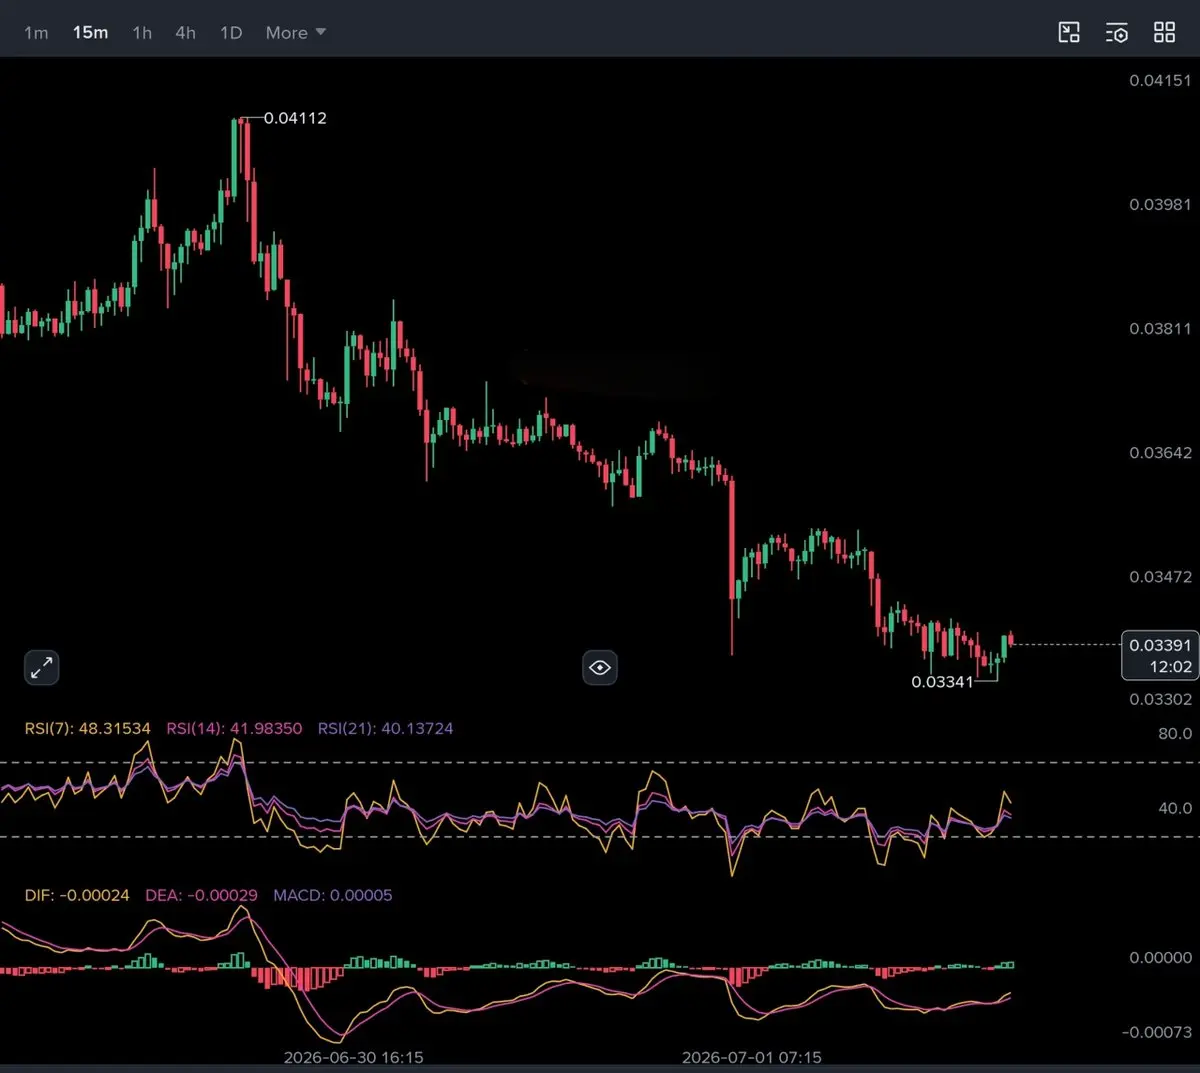Viewport: 1200px width, 1073px height.
Task: Click the RSI axis value 40.0
Action: click(x=1175, y=807)
